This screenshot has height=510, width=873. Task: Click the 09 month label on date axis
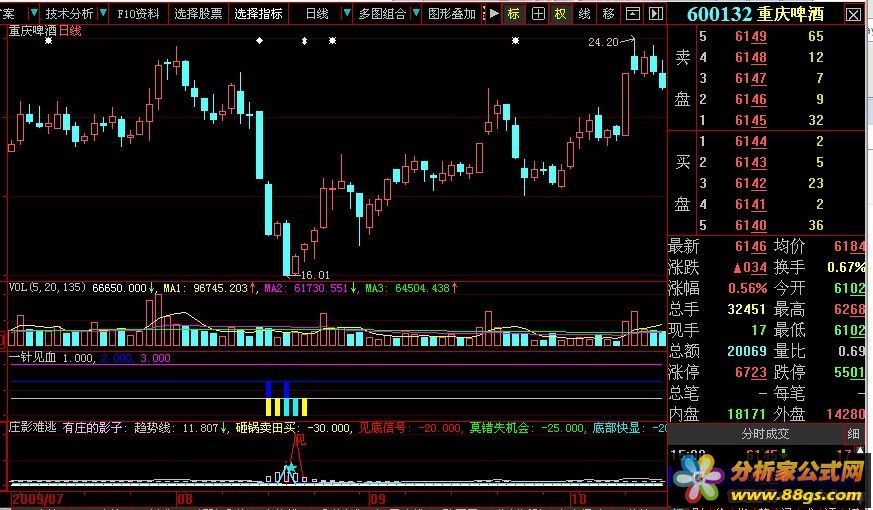point(376,497)
